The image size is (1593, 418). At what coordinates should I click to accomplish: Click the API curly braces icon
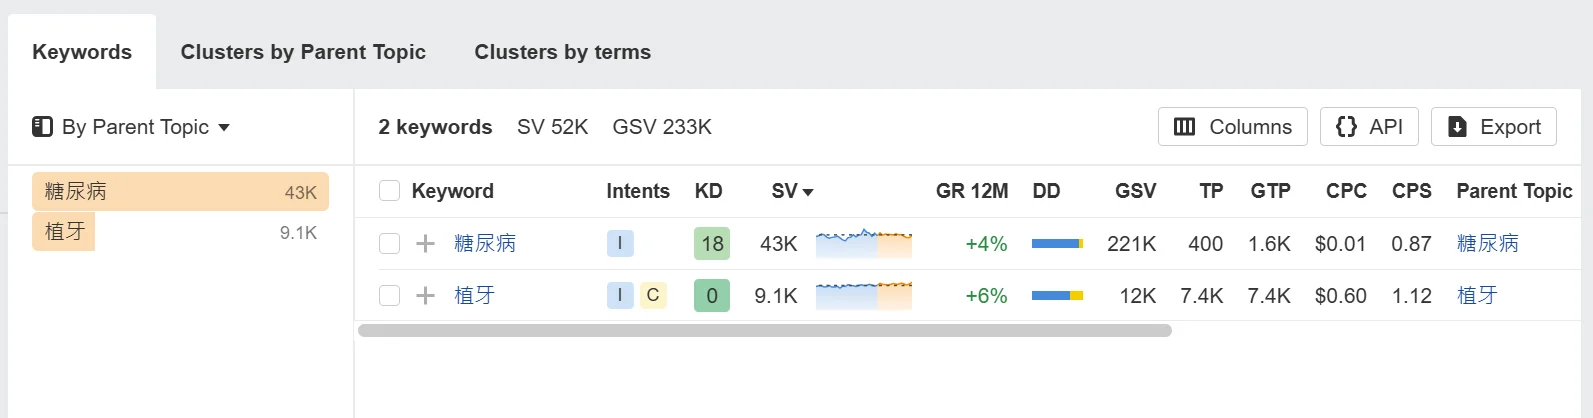coord(1346,127)
